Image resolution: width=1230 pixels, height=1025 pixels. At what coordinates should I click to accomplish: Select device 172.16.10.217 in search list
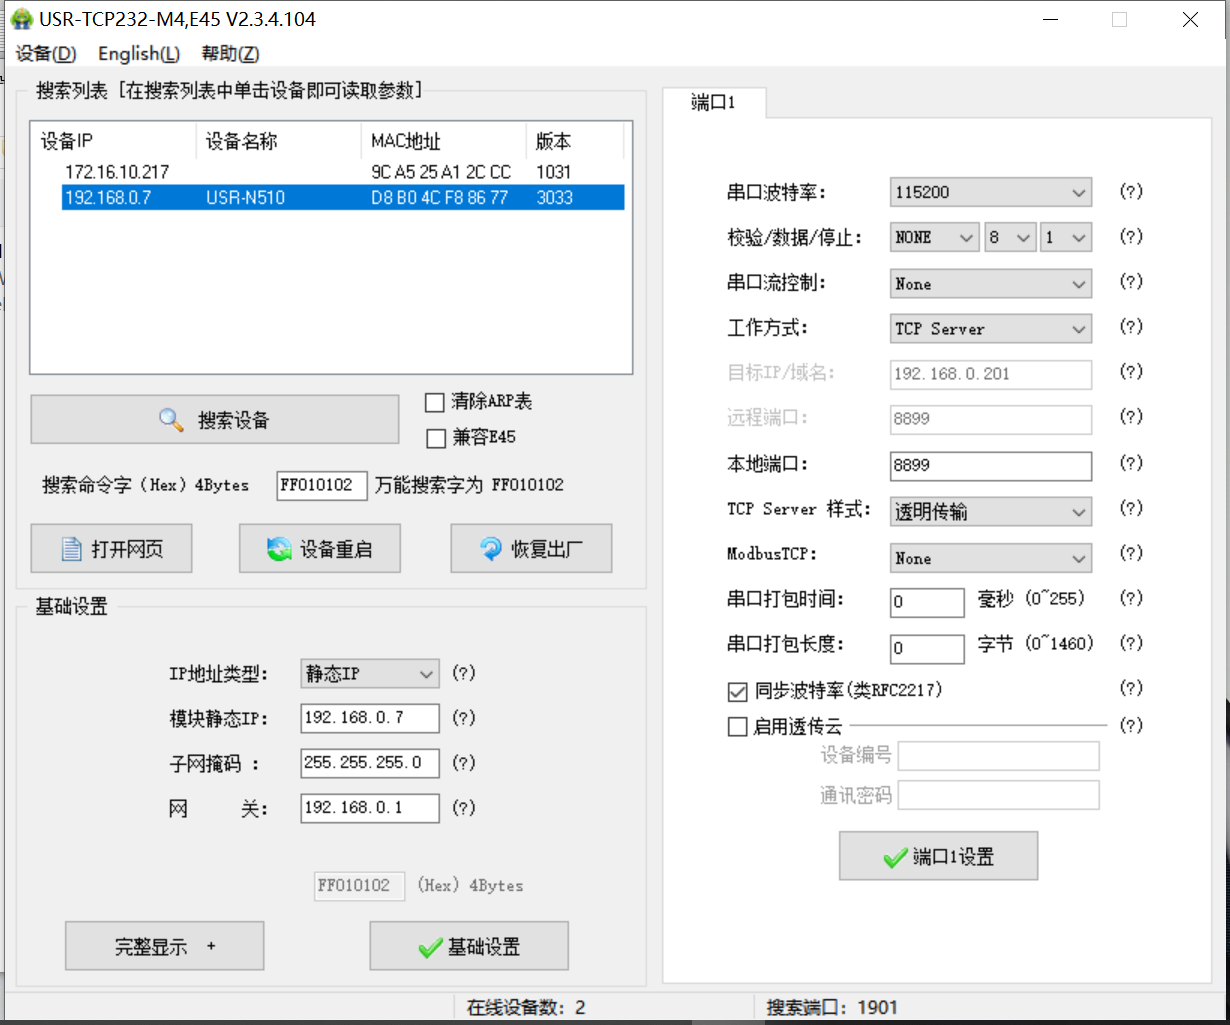point(117,172)
